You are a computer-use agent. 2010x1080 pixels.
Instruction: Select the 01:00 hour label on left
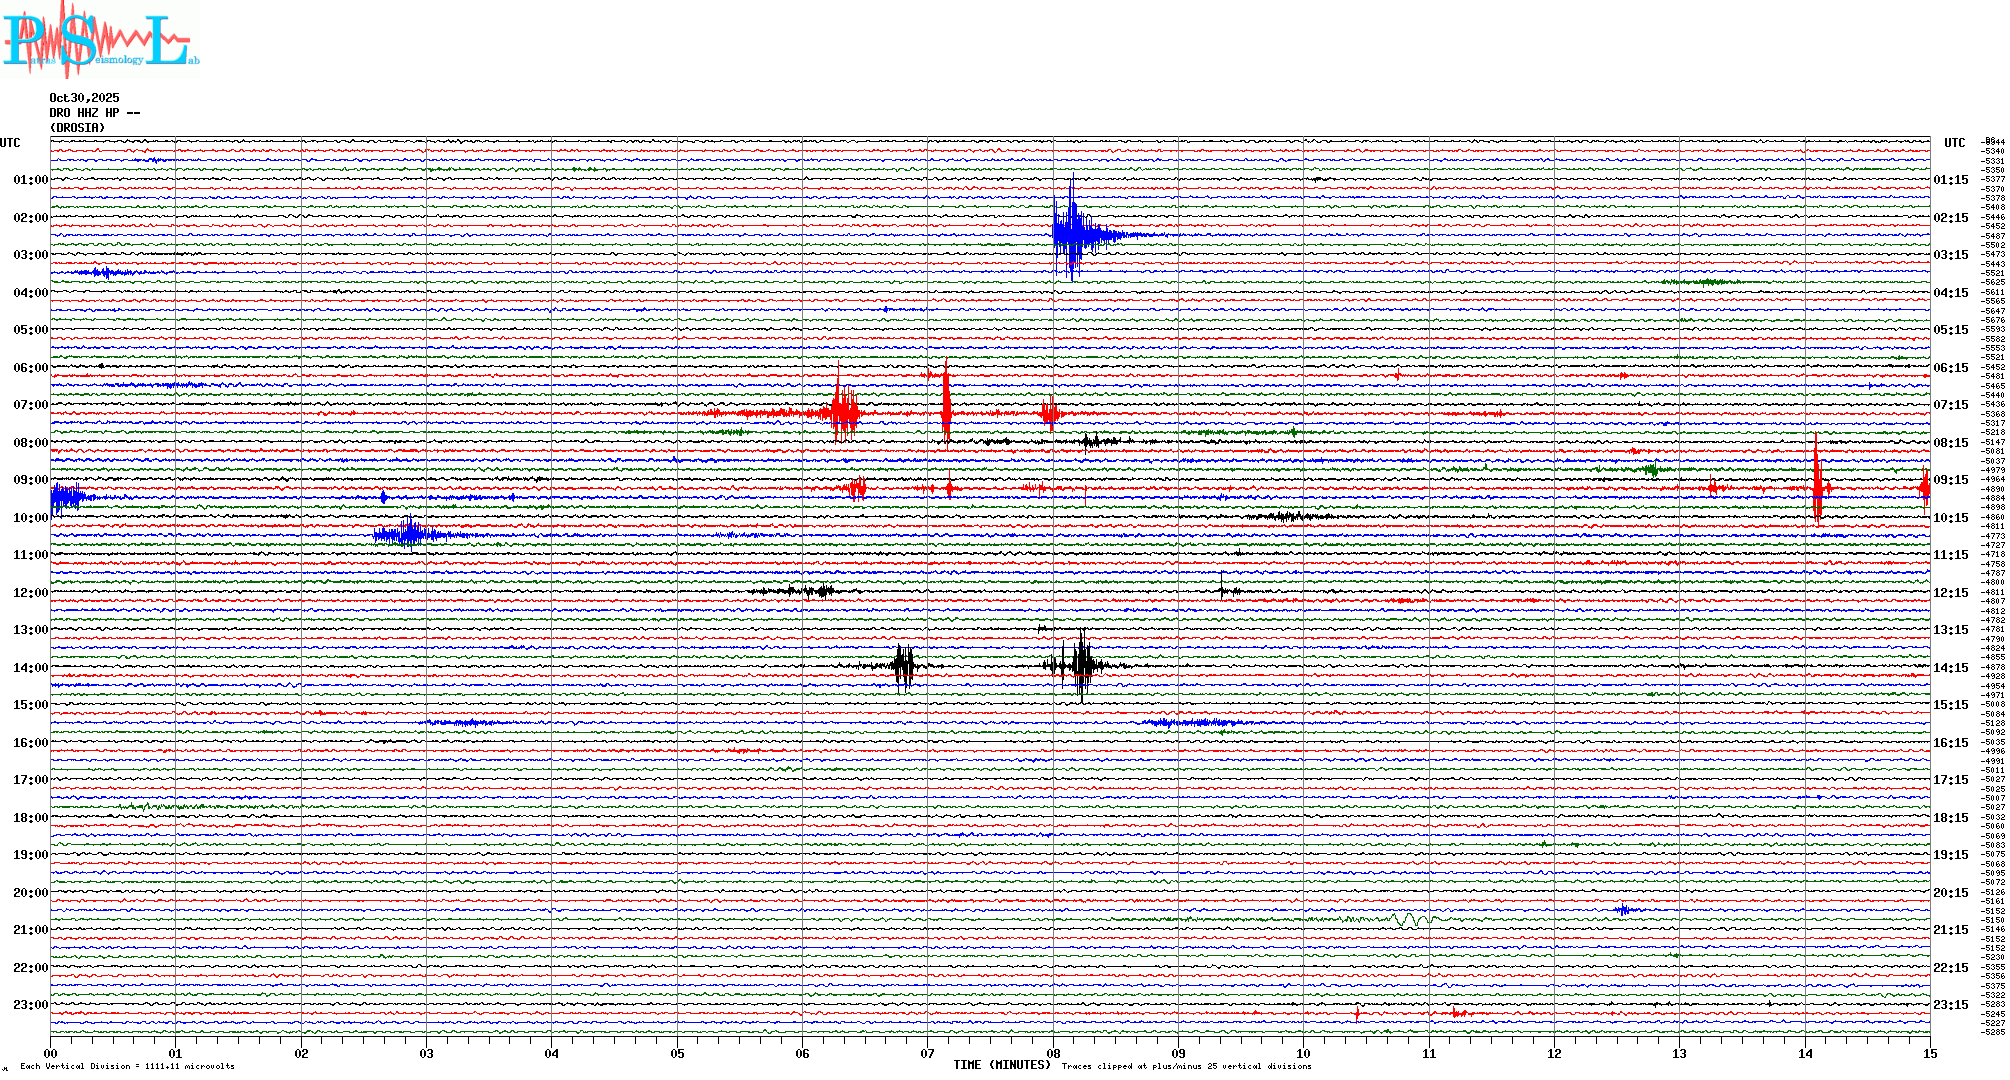[x=30, y=180]
